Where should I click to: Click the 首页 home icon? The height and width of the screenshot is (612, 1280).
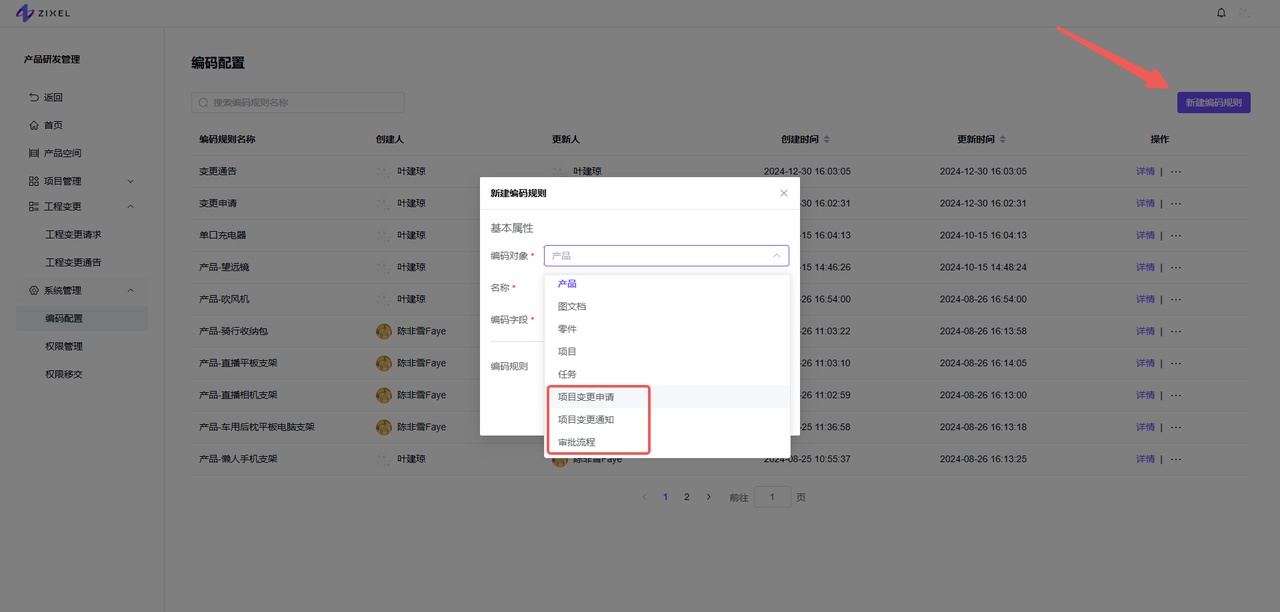34,125
